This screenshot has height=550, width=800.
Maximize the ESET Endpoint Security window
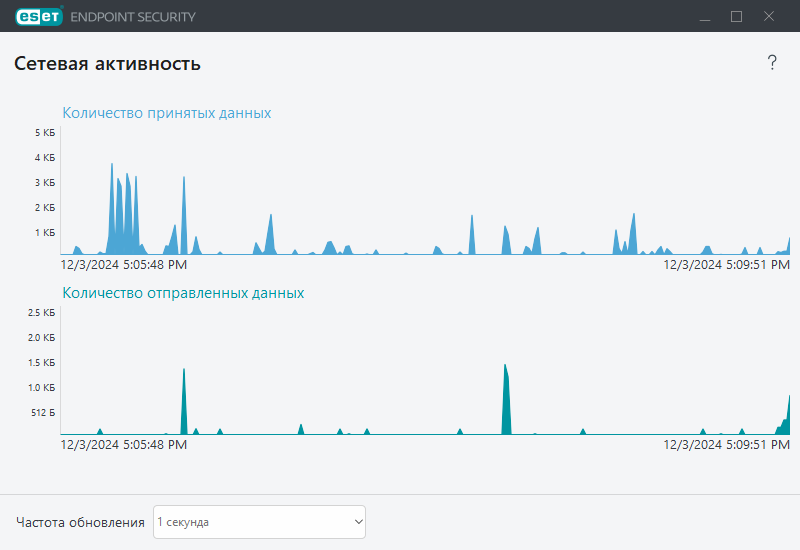pyautogui.click(x=737, y=16)
